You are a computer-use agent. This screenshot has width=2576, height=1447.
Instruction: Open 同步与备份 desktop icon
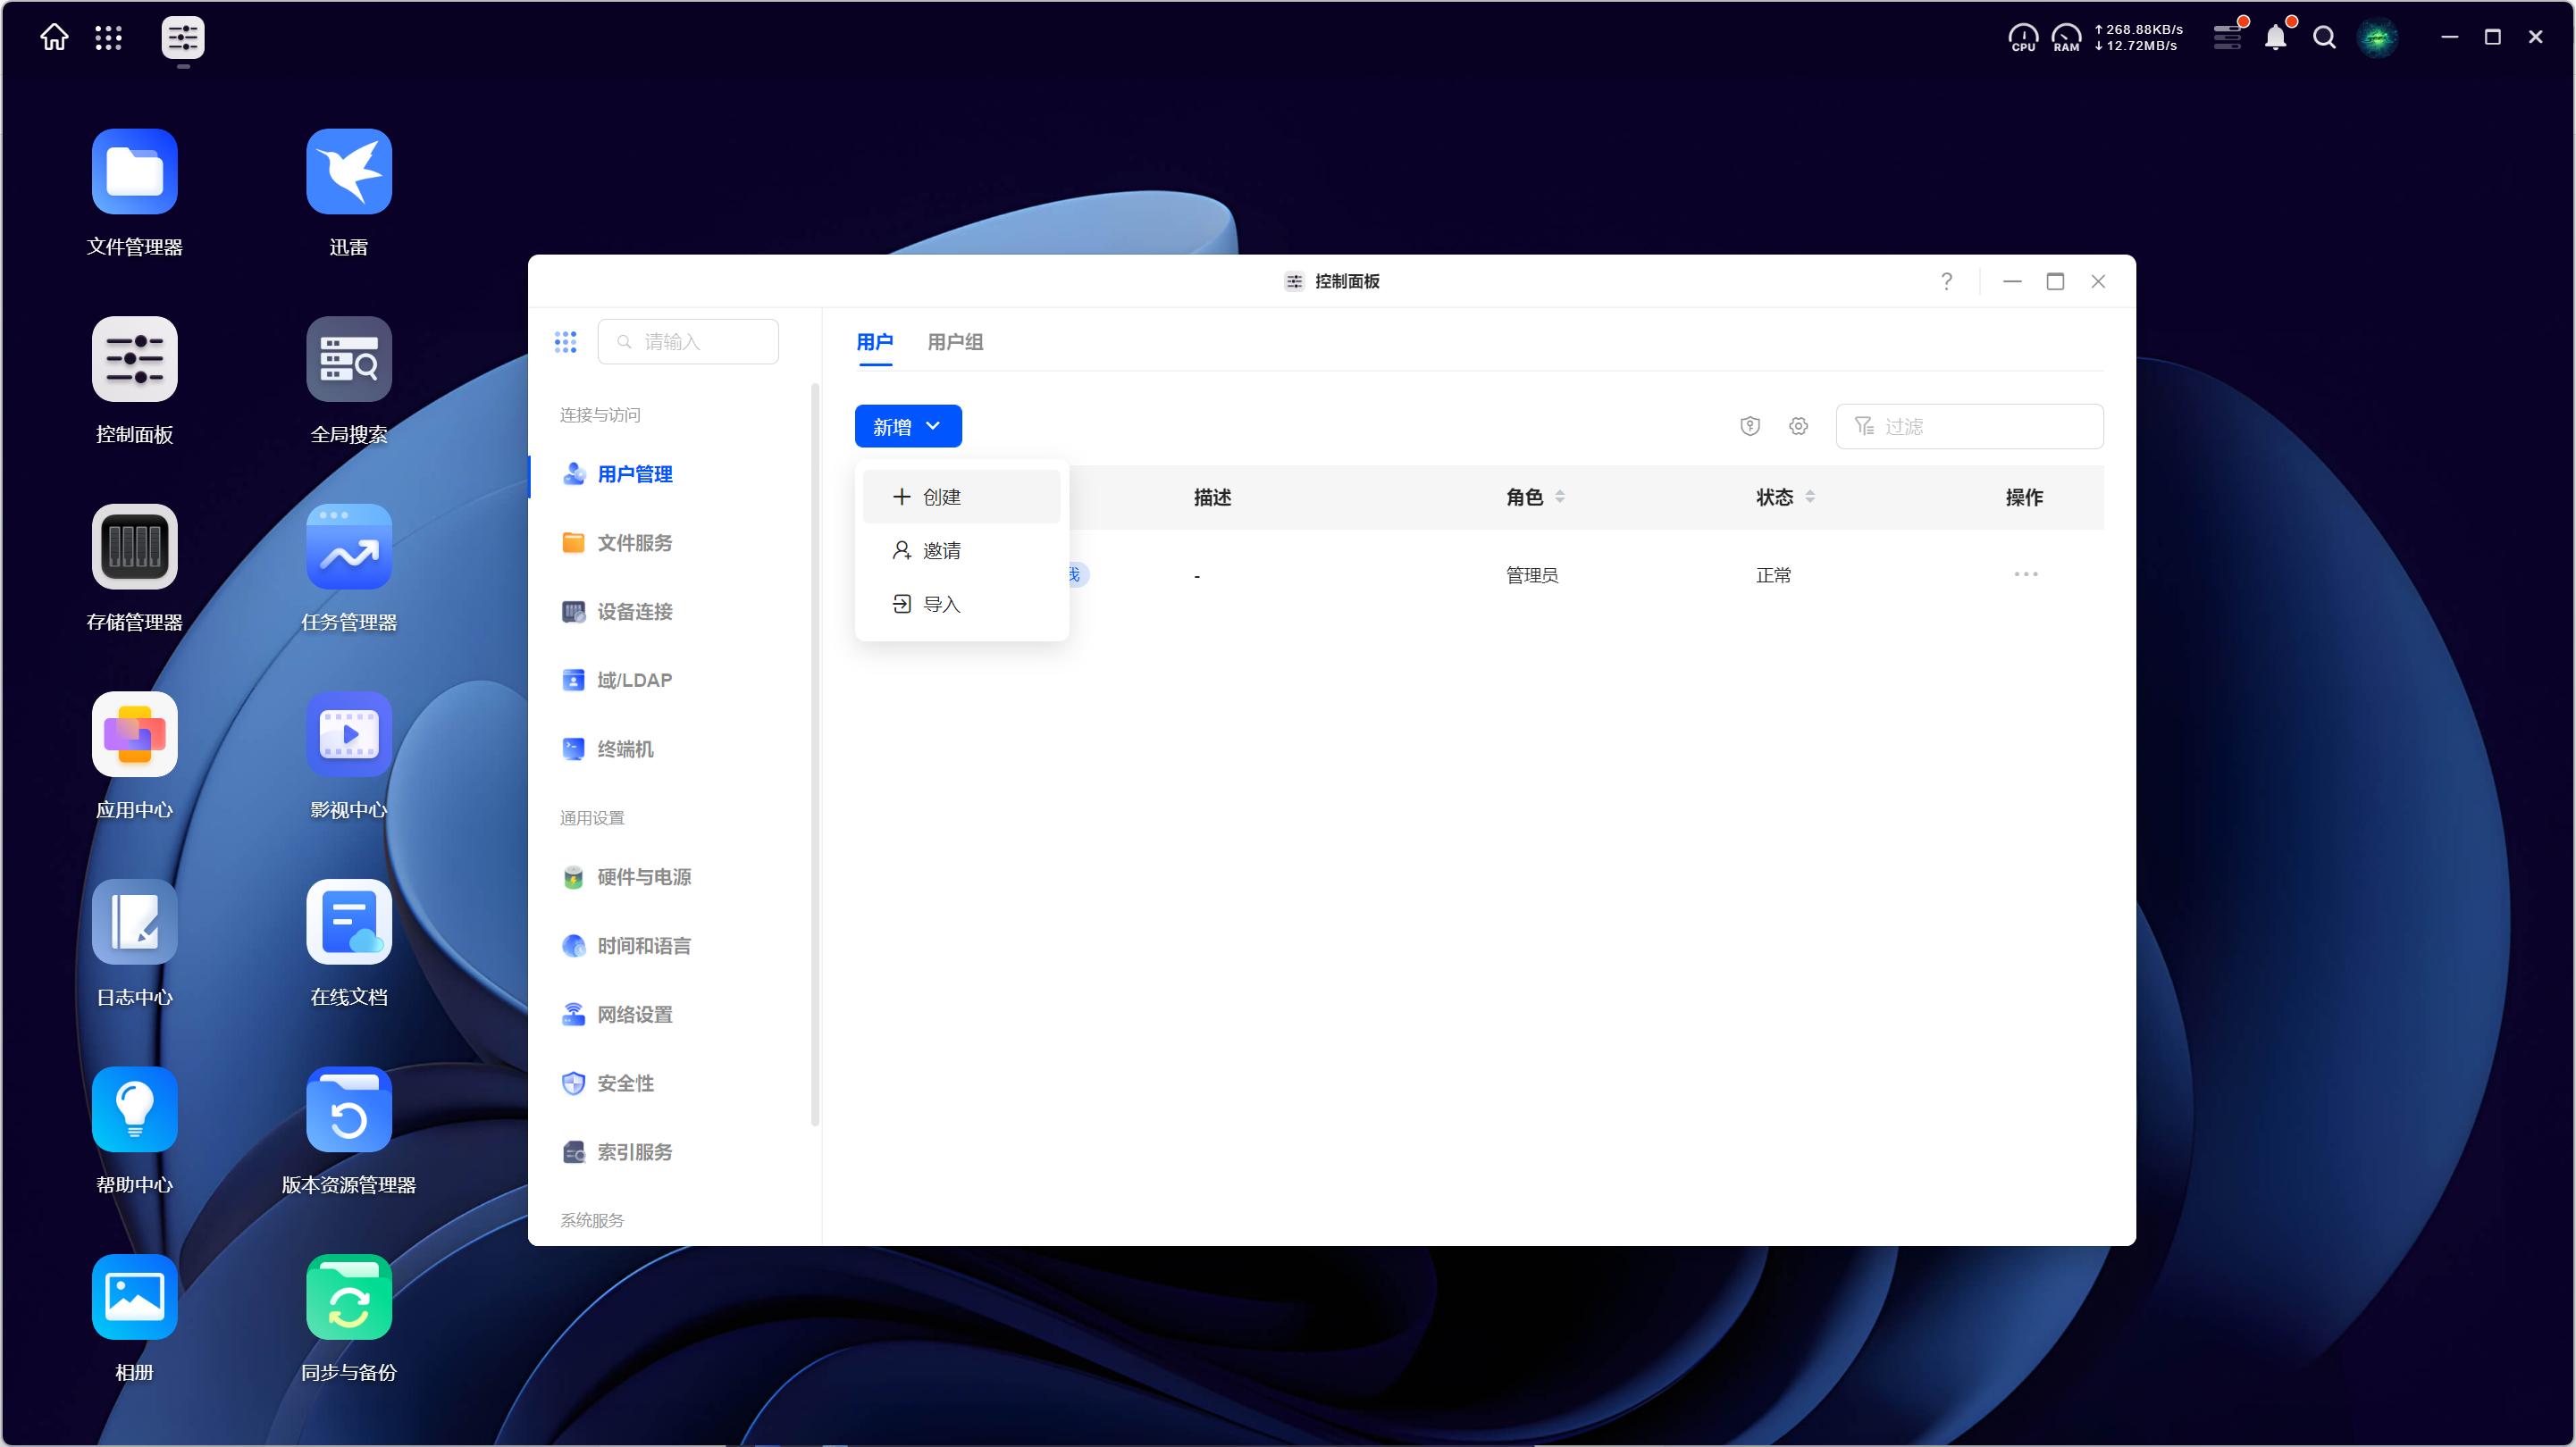pos(349,1297)
